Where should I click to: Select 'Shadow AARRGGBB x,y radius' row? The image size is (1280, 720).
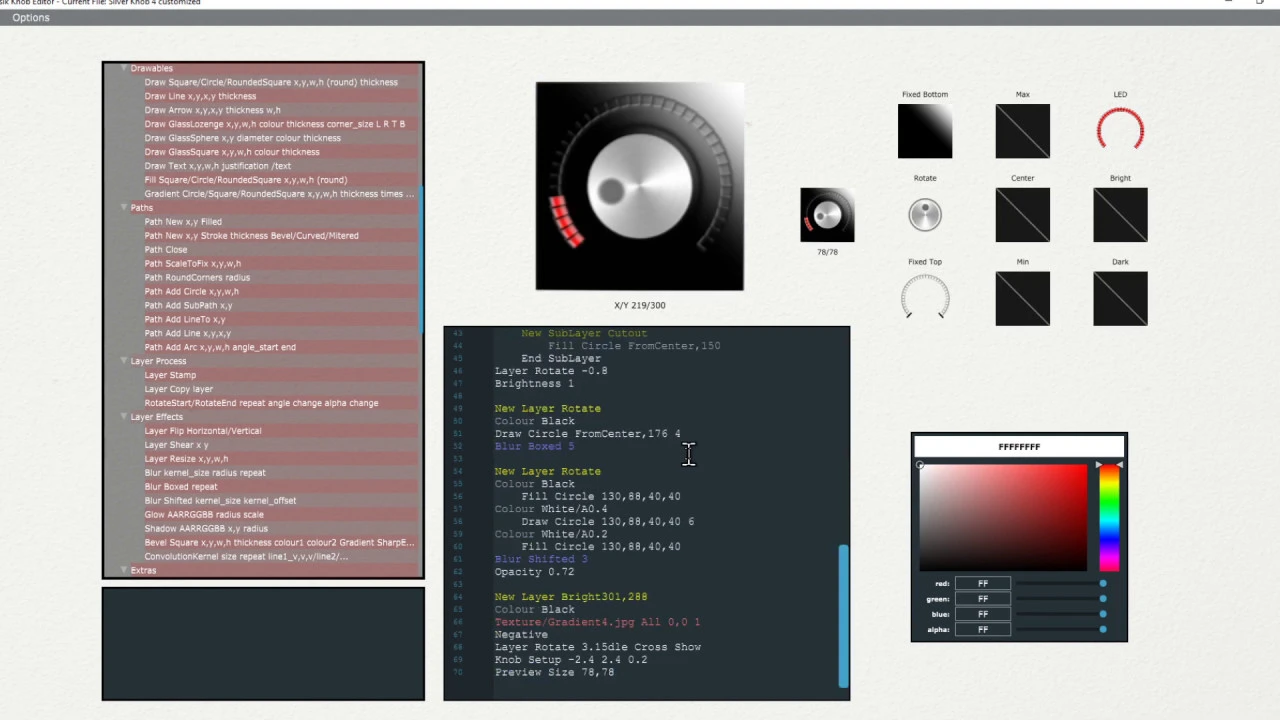pyautogui.click(x=206, y=529)
